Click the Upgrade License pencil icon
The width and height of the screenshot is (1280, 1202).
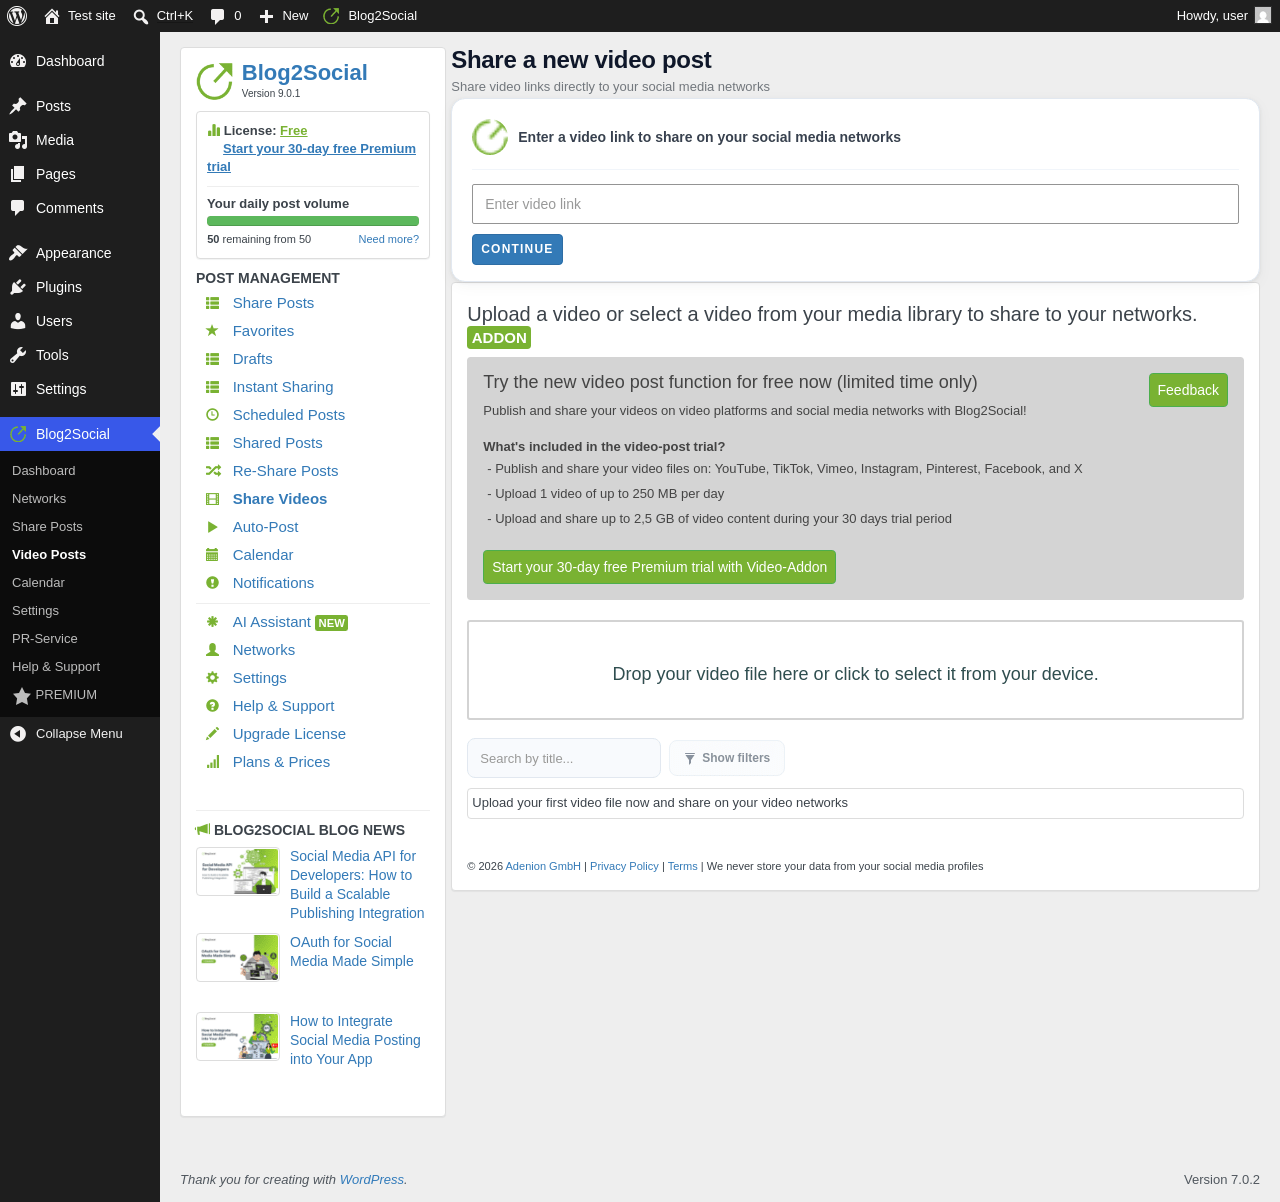tap(212, 733)
